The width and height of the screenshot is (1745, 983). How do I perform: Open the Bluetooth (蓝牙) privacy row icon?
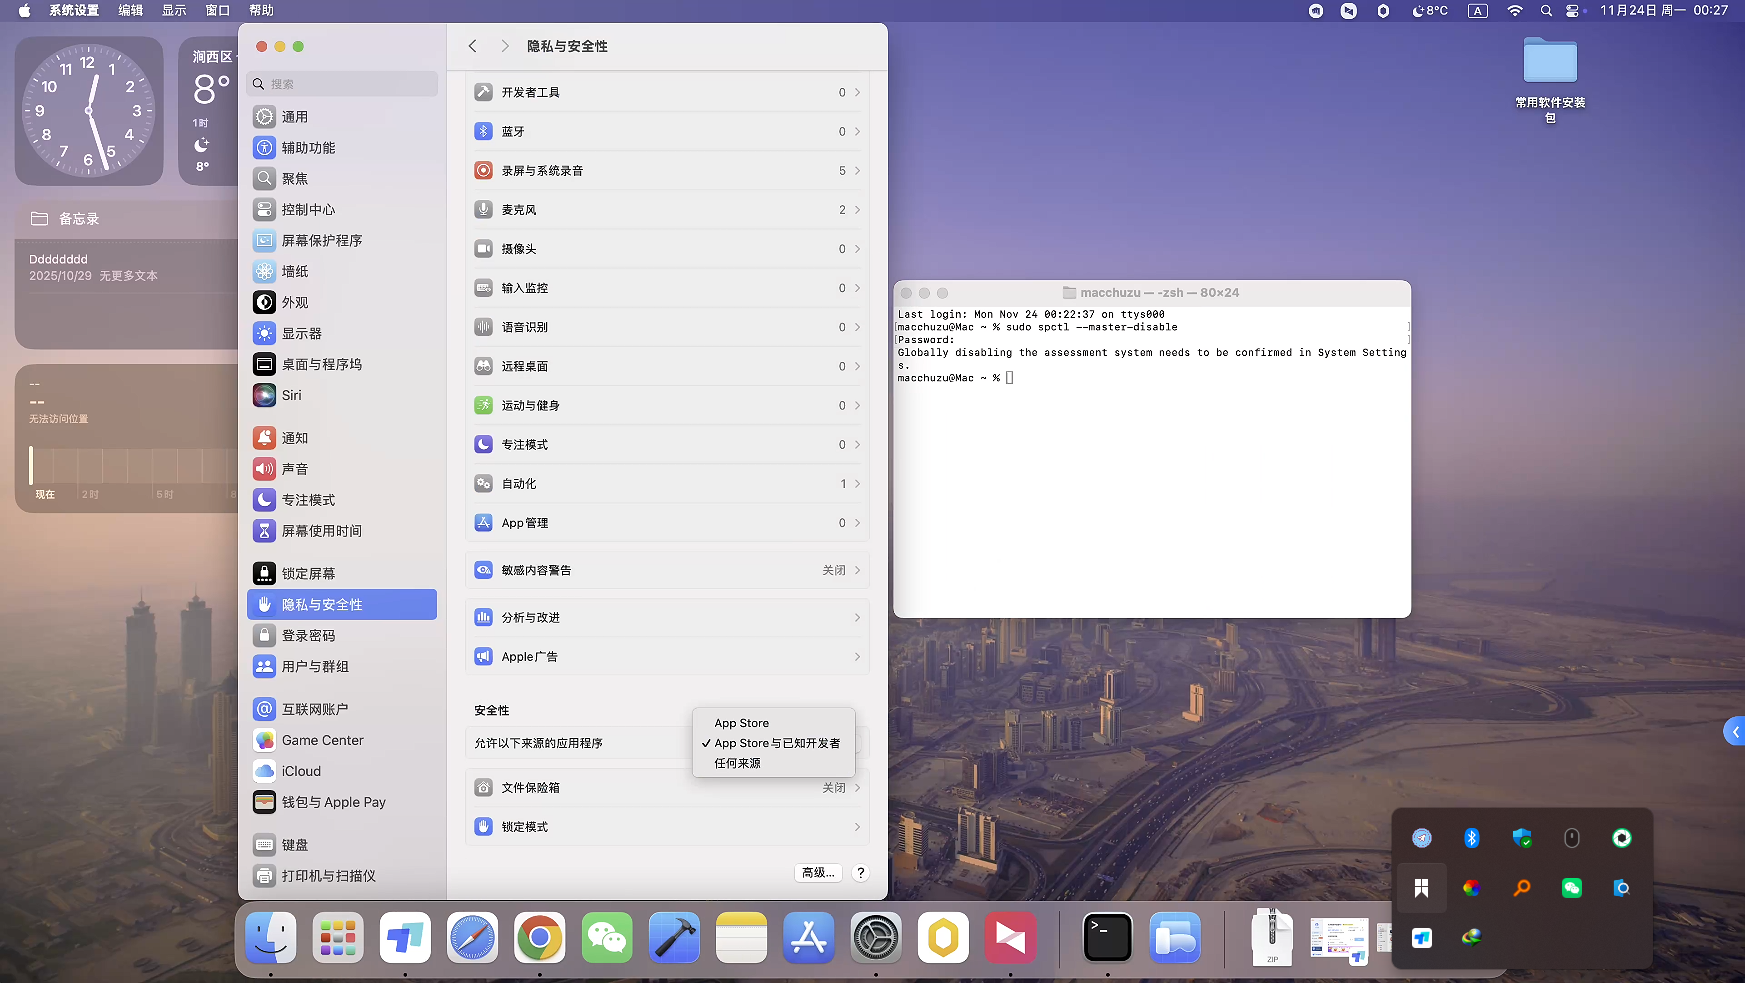[x=483, y=131]
